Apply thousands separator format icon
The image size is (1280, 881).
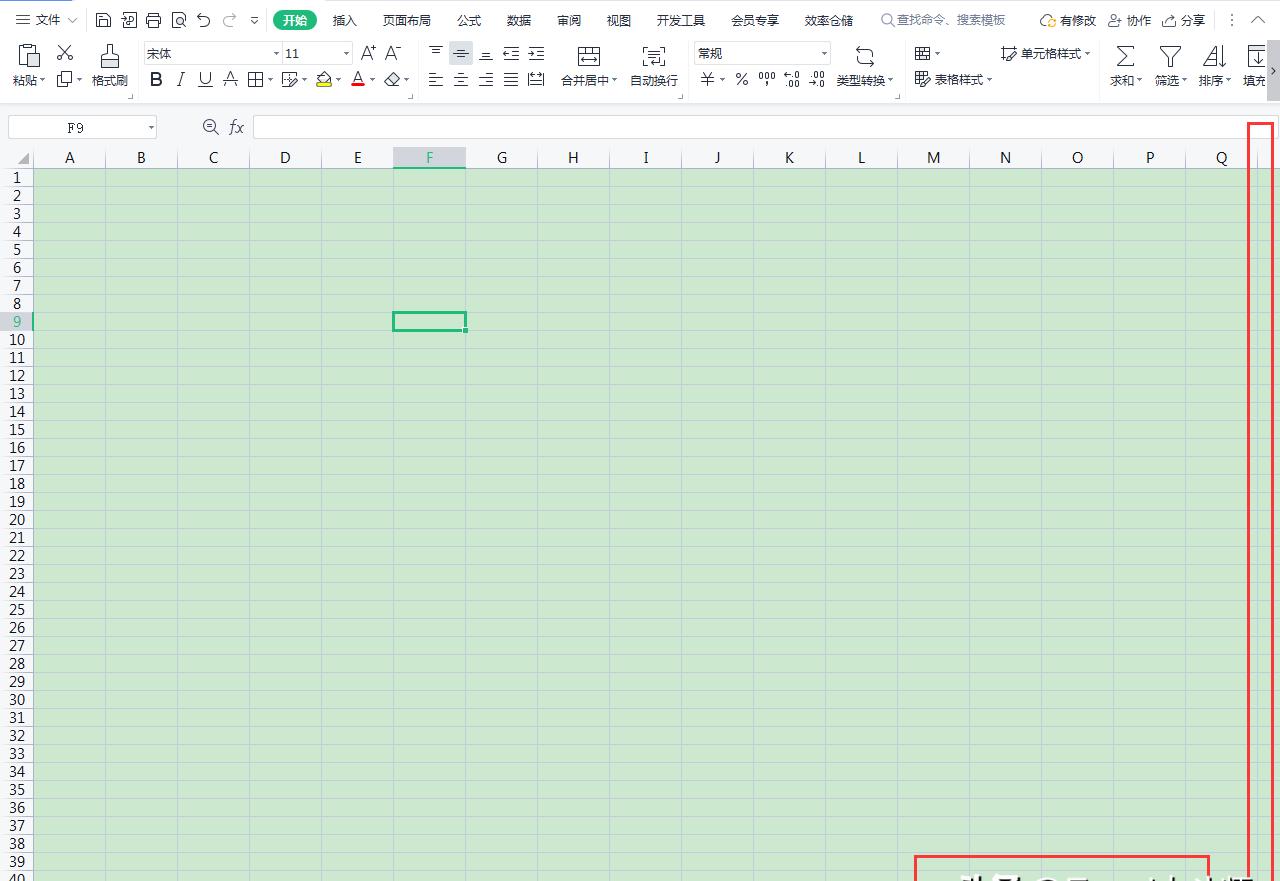[x=767, y=79]
